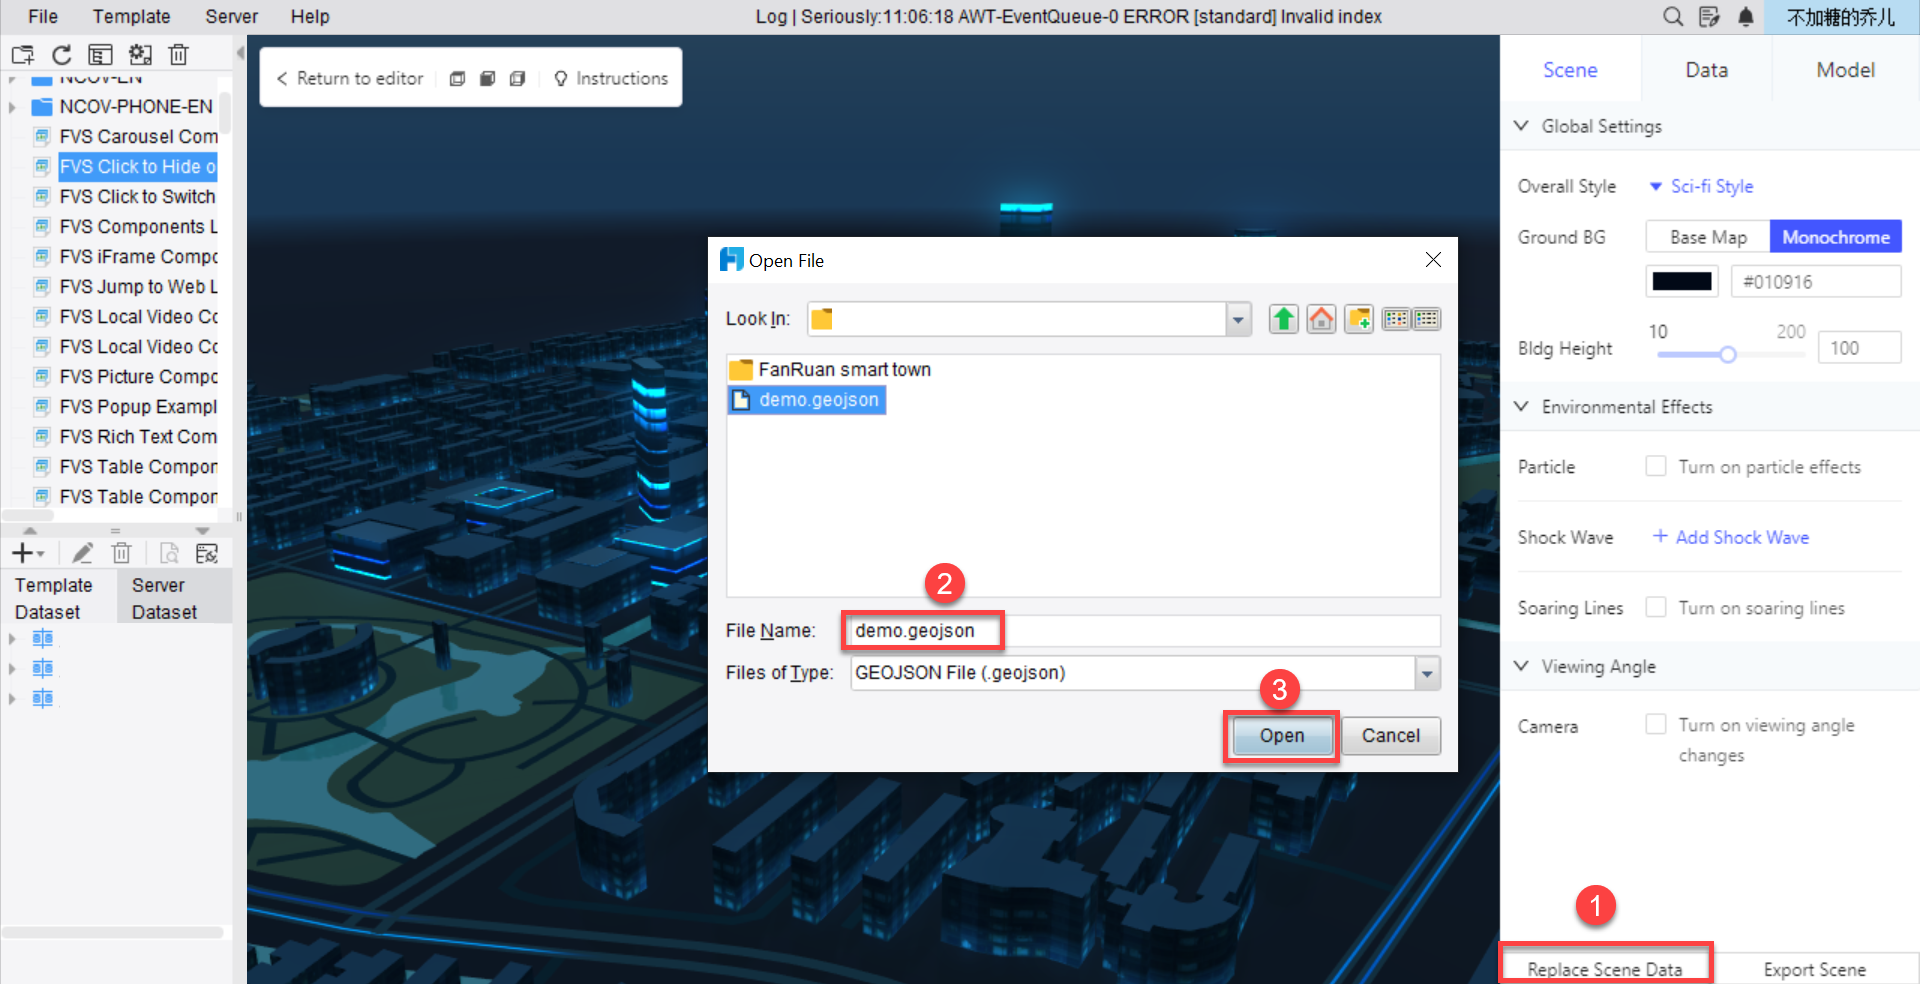The image size is (1920, 984).
Task: Open the template settings gear icon
Action: [140, 54]
